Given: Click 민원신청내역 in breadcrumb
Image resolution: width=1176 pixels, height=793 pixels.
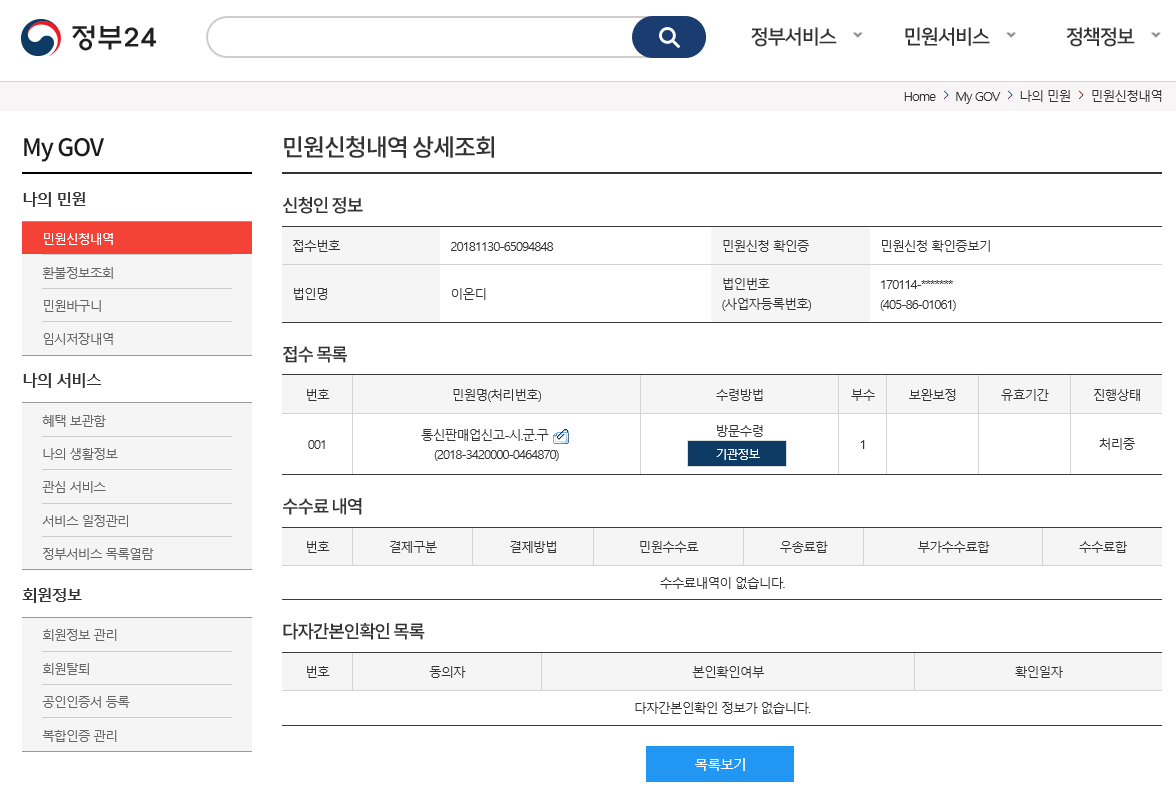Looking at the screenshot, I should tap(1126, 96).
